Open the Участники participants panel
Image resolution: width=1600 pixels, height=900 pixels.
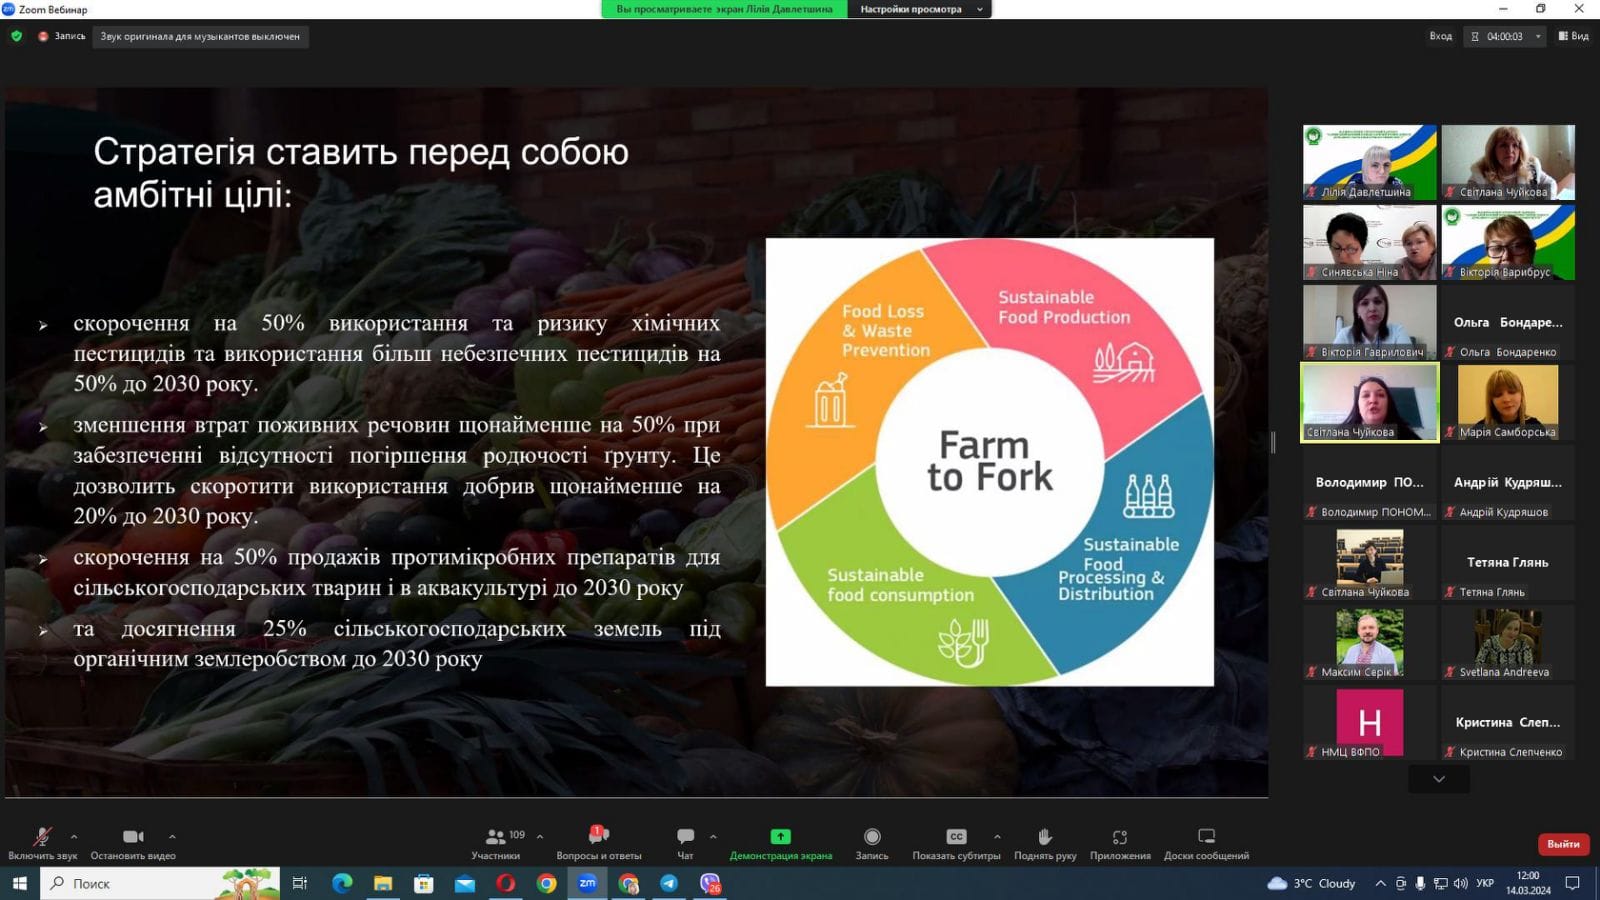click(496, 842)
